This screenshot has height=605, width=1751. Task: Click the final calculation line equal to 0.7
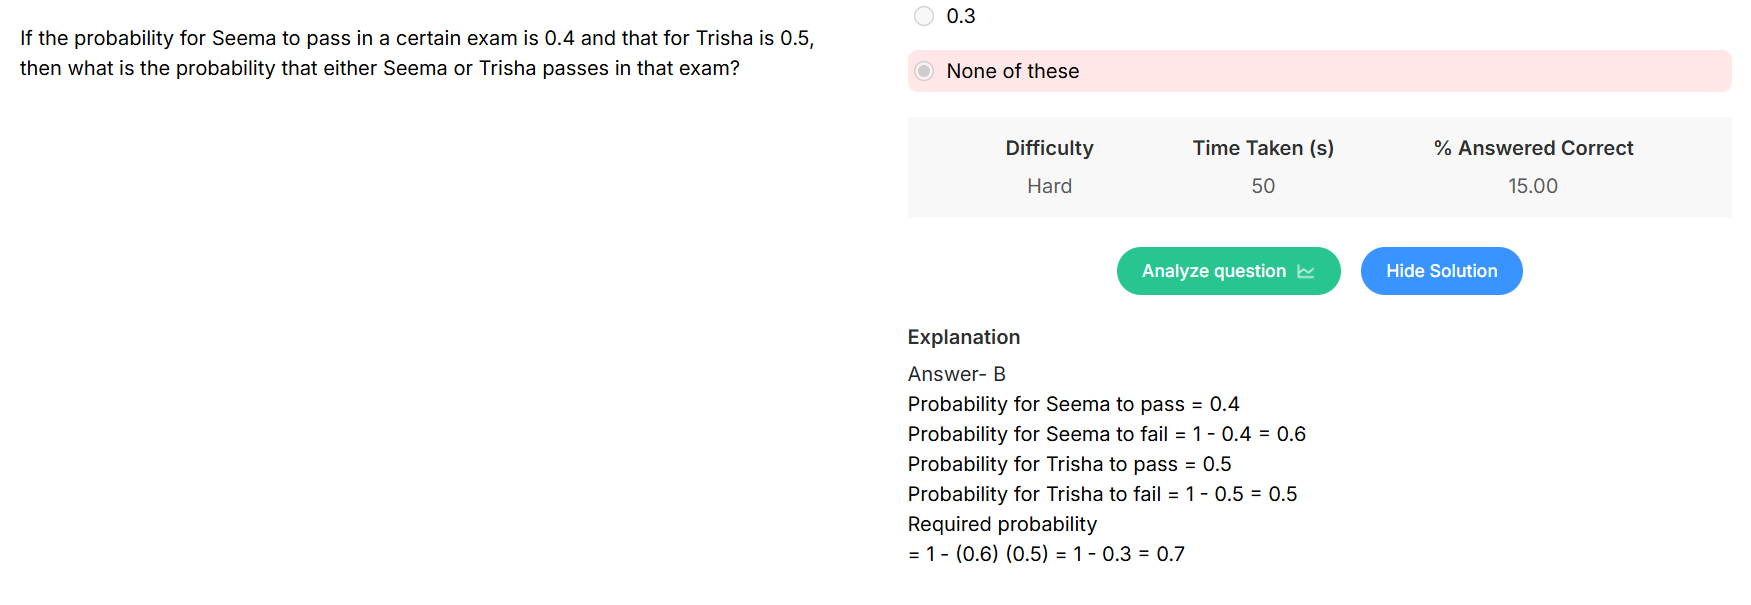(x=1046, y=554)
